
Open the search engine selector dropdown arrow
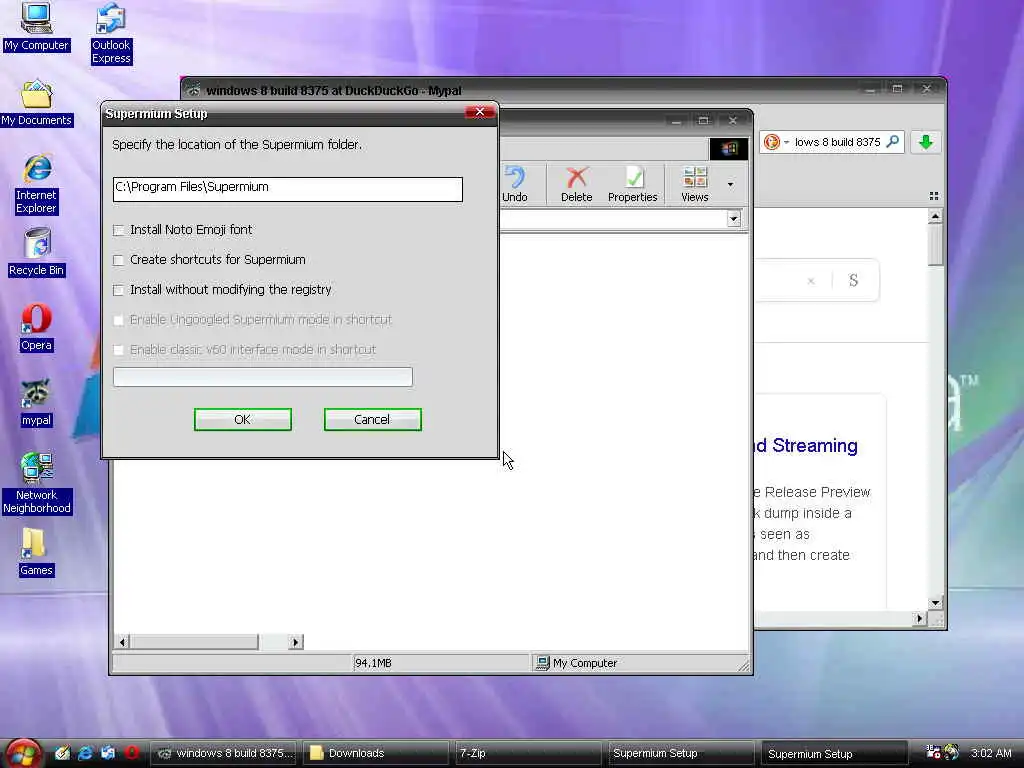point(786,142)
